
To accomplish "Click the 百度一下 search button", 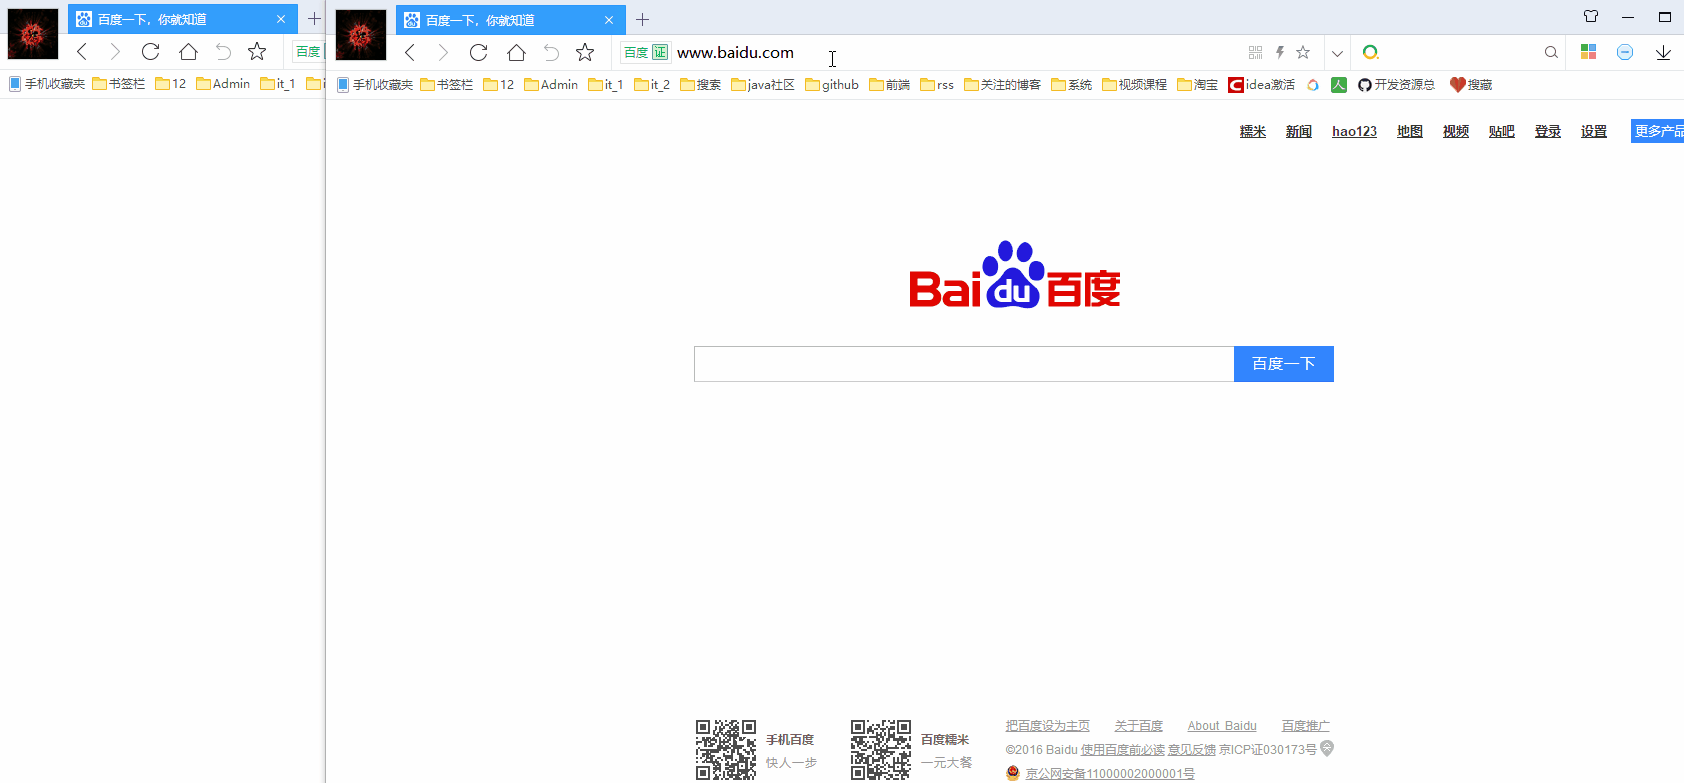I will pos(1284,364).
